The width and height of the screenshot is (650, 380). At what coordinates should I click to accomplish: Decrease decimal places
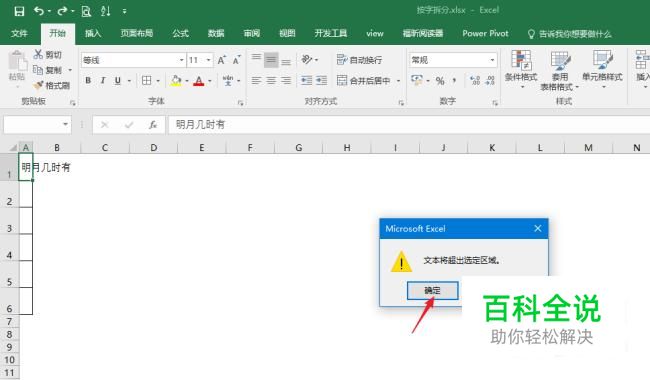point(490,80)
